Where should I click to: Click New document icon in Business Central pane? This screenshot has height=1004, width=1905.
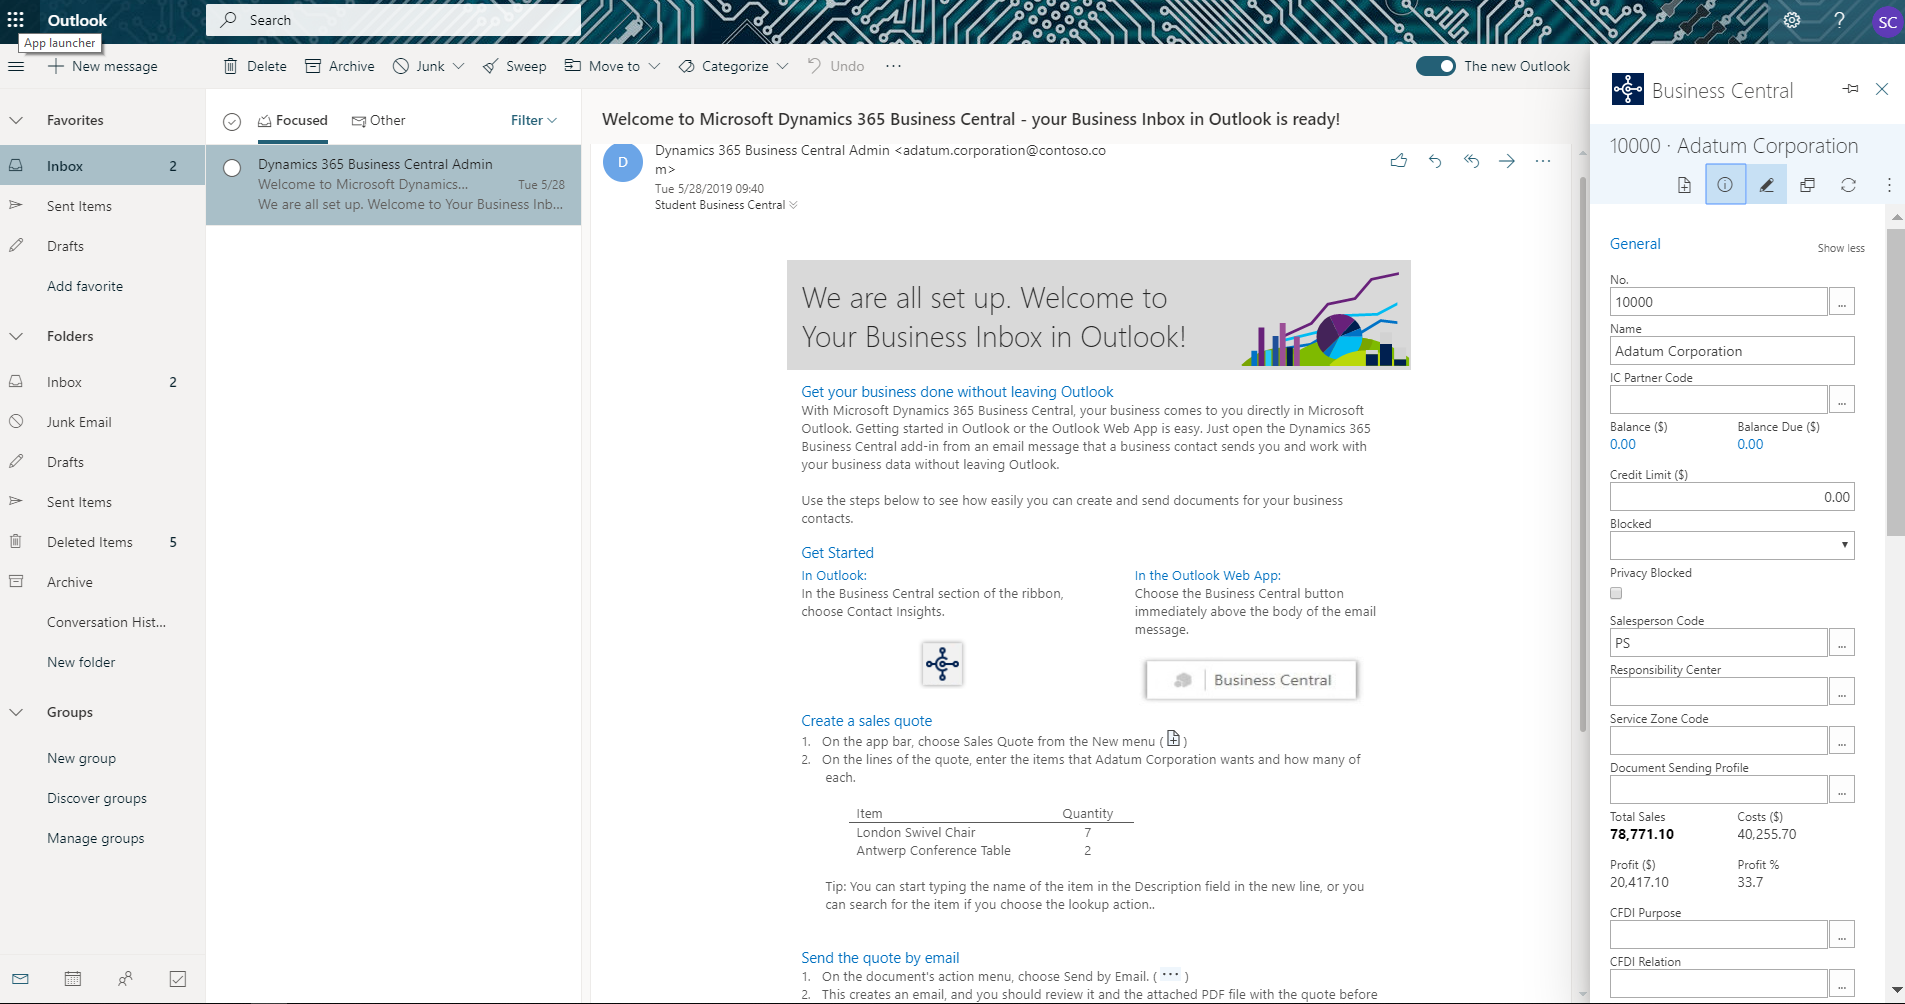(x=1684, y=185)
